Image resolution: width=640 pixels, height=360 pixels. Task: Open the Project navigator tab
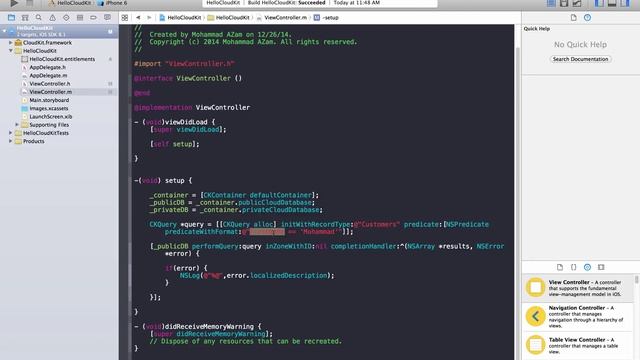(11, 18)
